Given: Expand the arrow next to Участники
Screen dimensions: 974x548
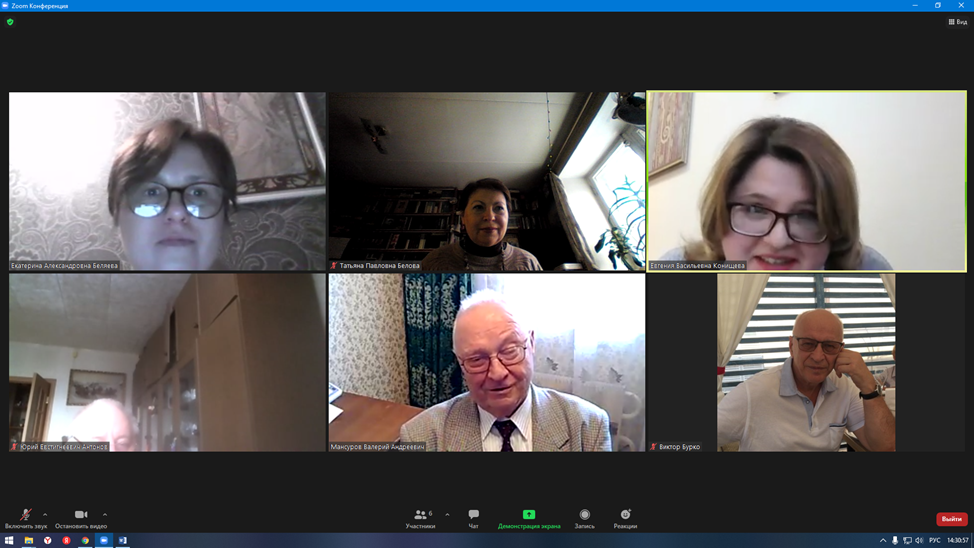Looking at the screenshot, I should coord(447,515).
